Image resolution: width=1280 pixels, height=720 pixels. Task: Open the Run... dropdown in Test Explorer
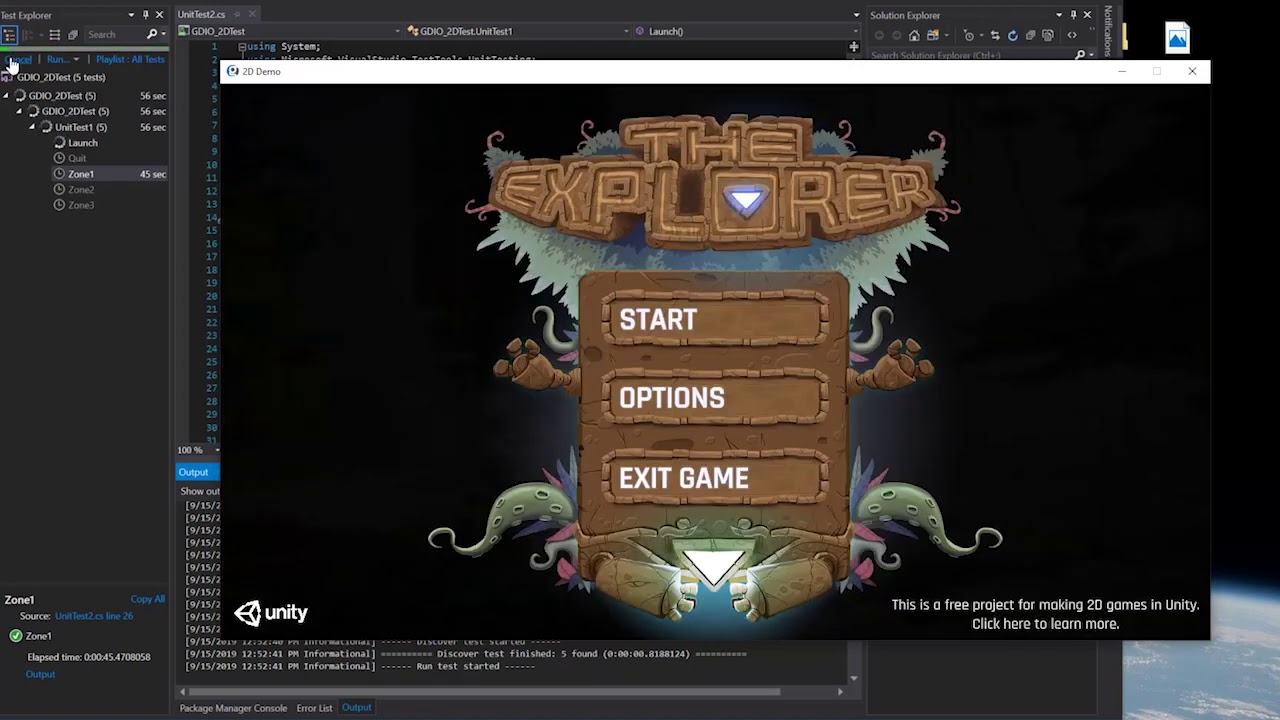[x=63, y=60]
